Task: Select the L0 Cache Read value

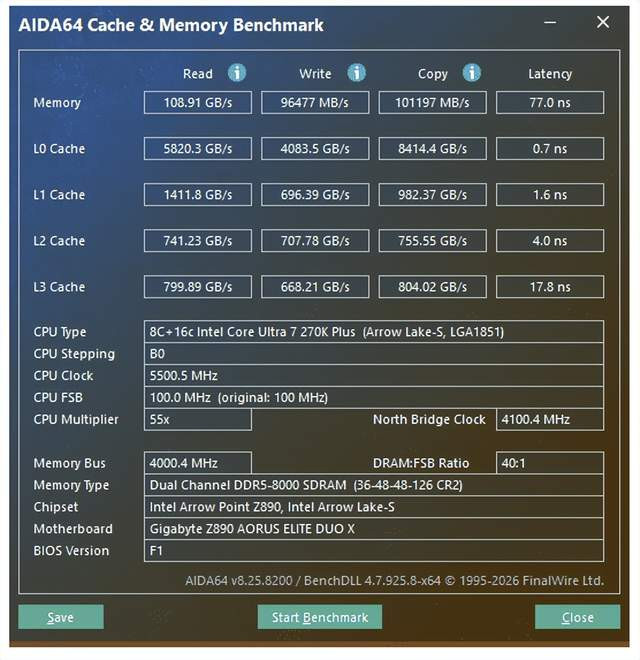Action: pyautogui.click(x=198, y=149)
